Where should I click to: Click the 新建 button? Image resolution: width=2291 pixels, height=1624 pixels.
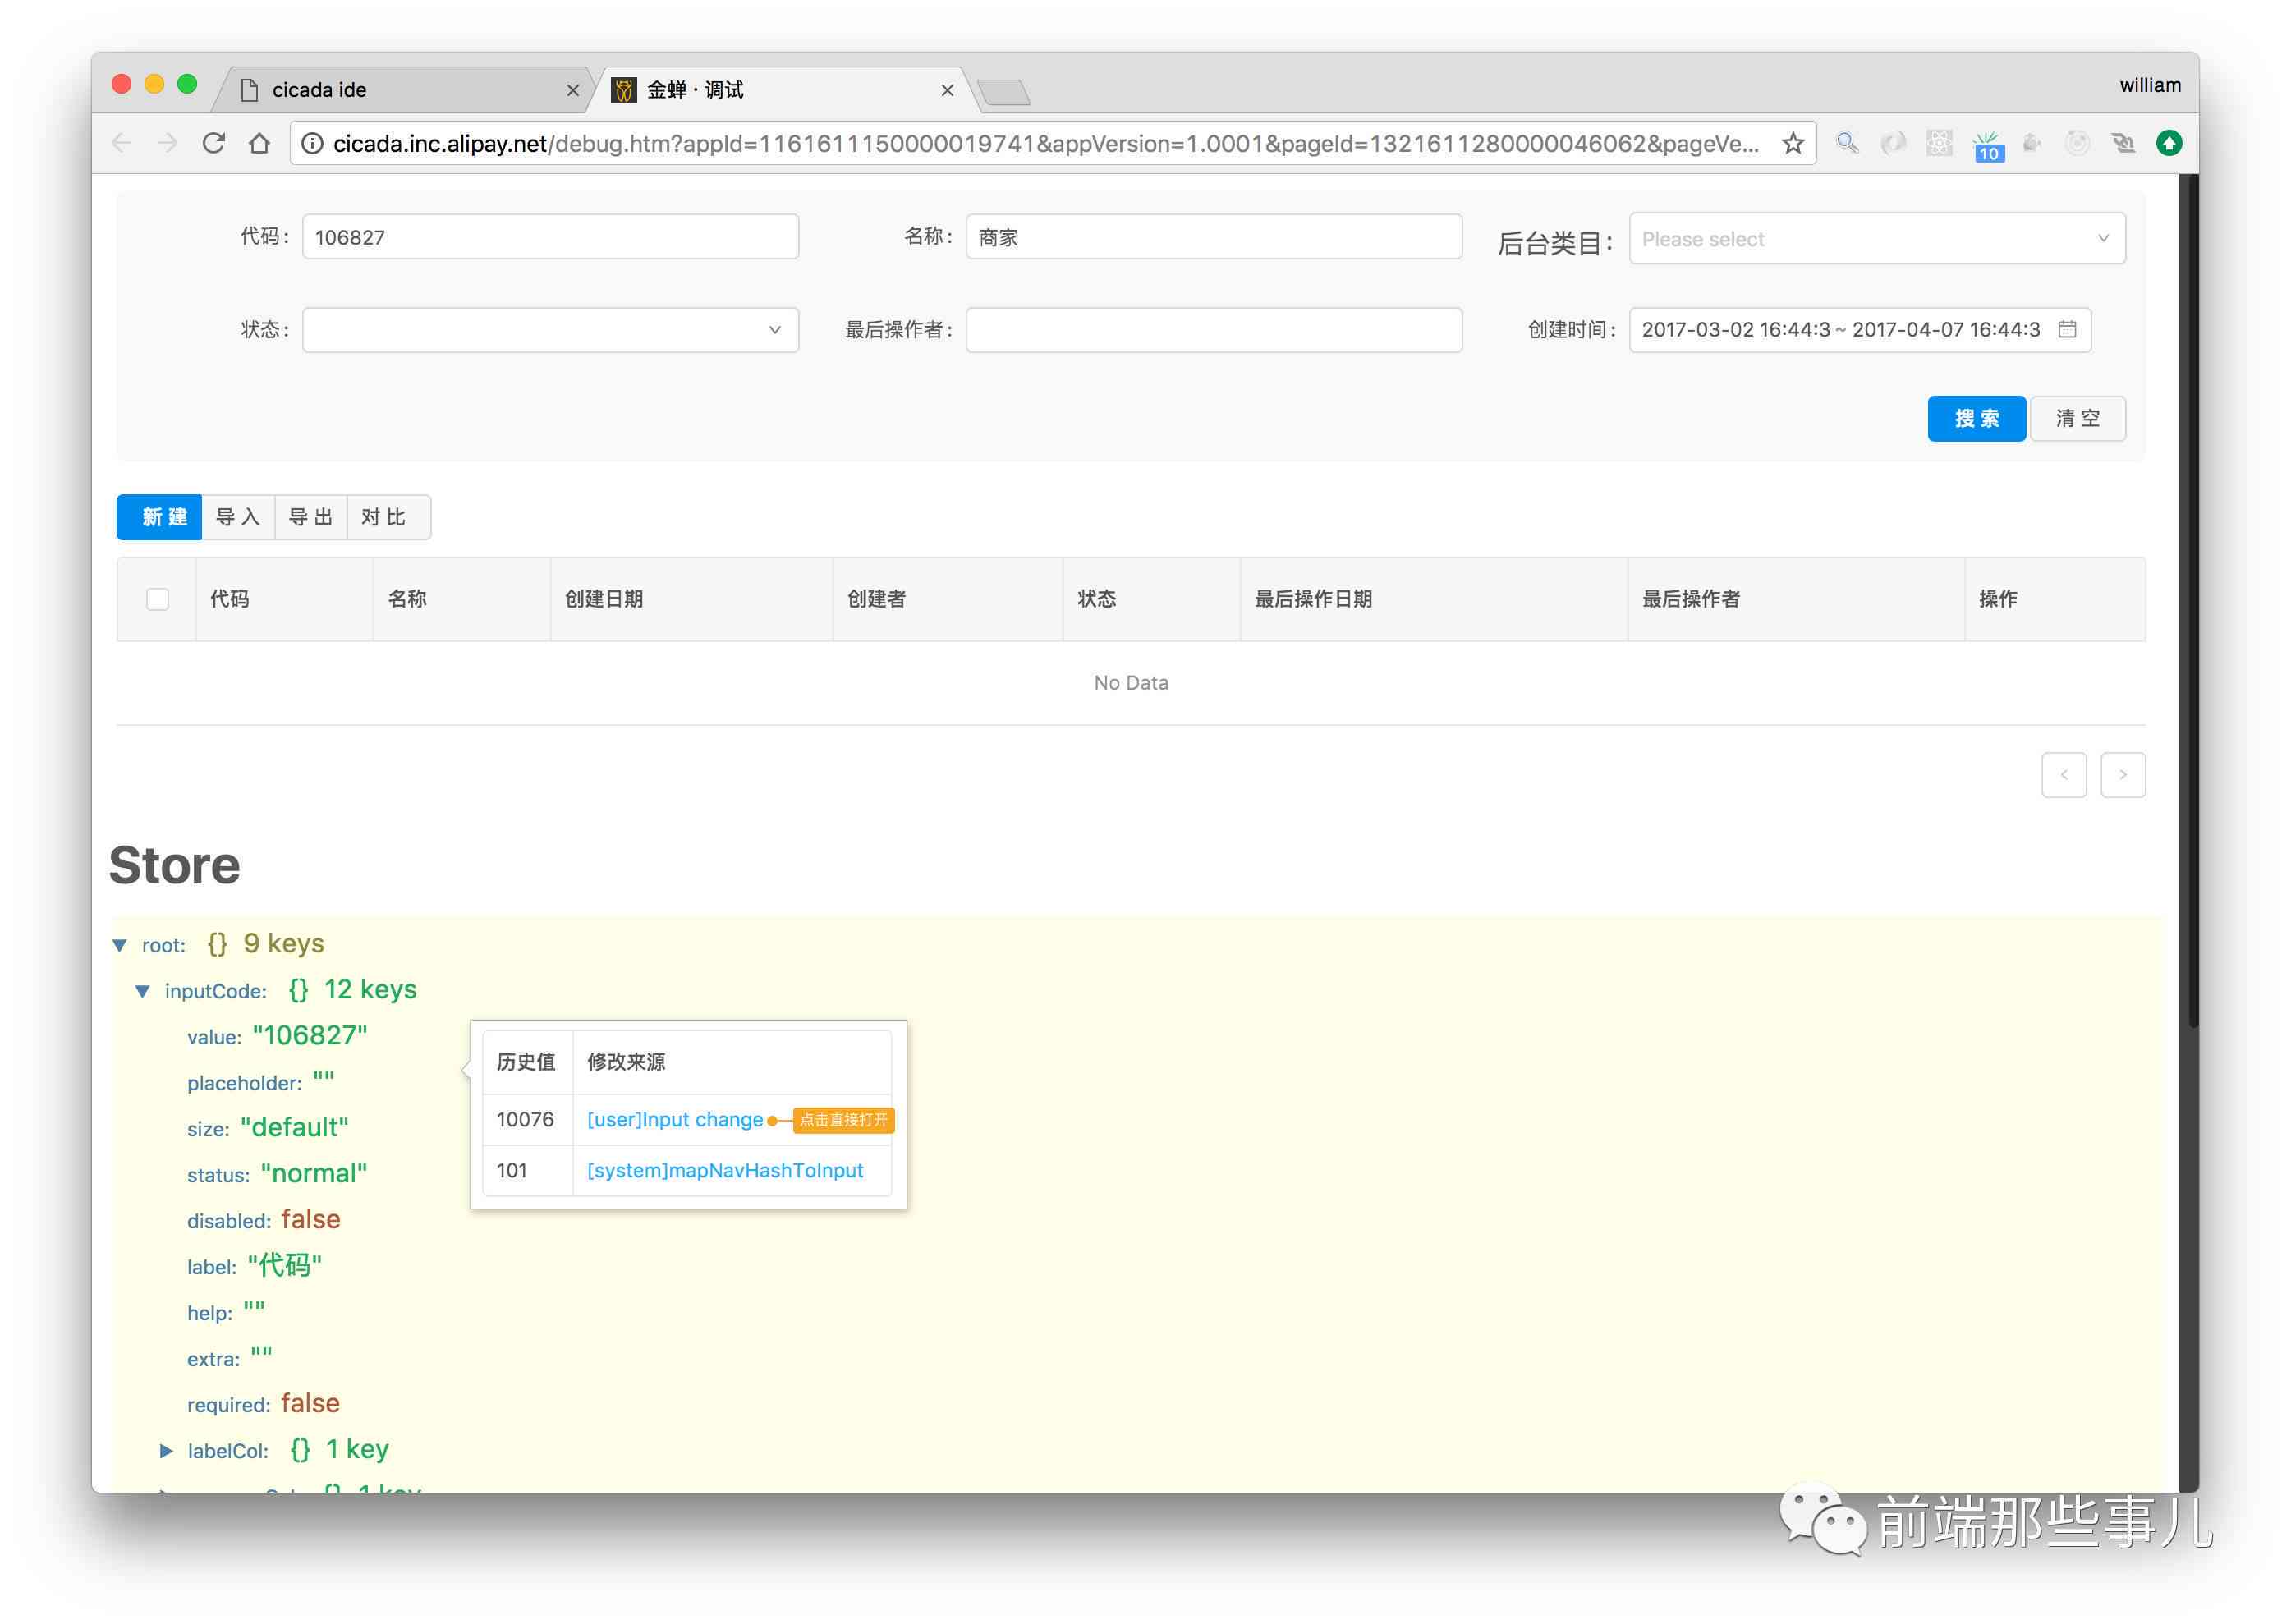pyautogui.click(x=159, y=517)
